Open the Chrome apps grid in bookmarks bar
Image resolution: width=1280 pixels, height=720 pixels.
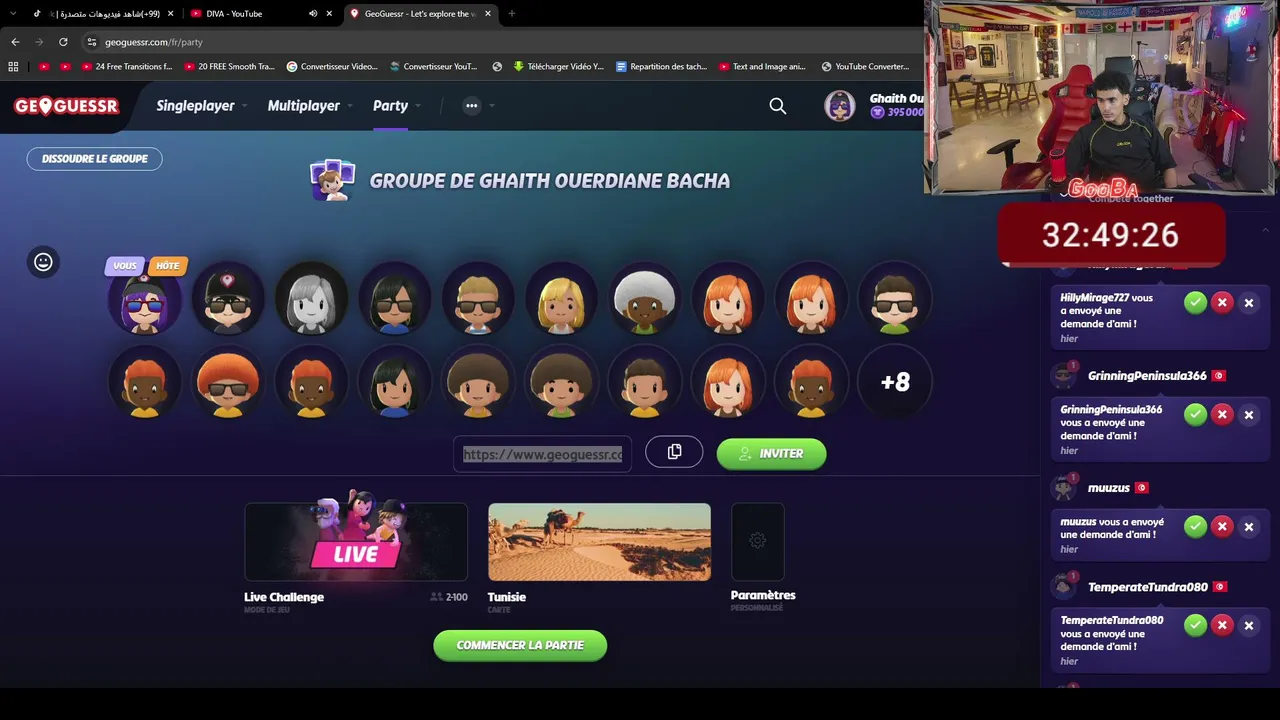point(13,67)
